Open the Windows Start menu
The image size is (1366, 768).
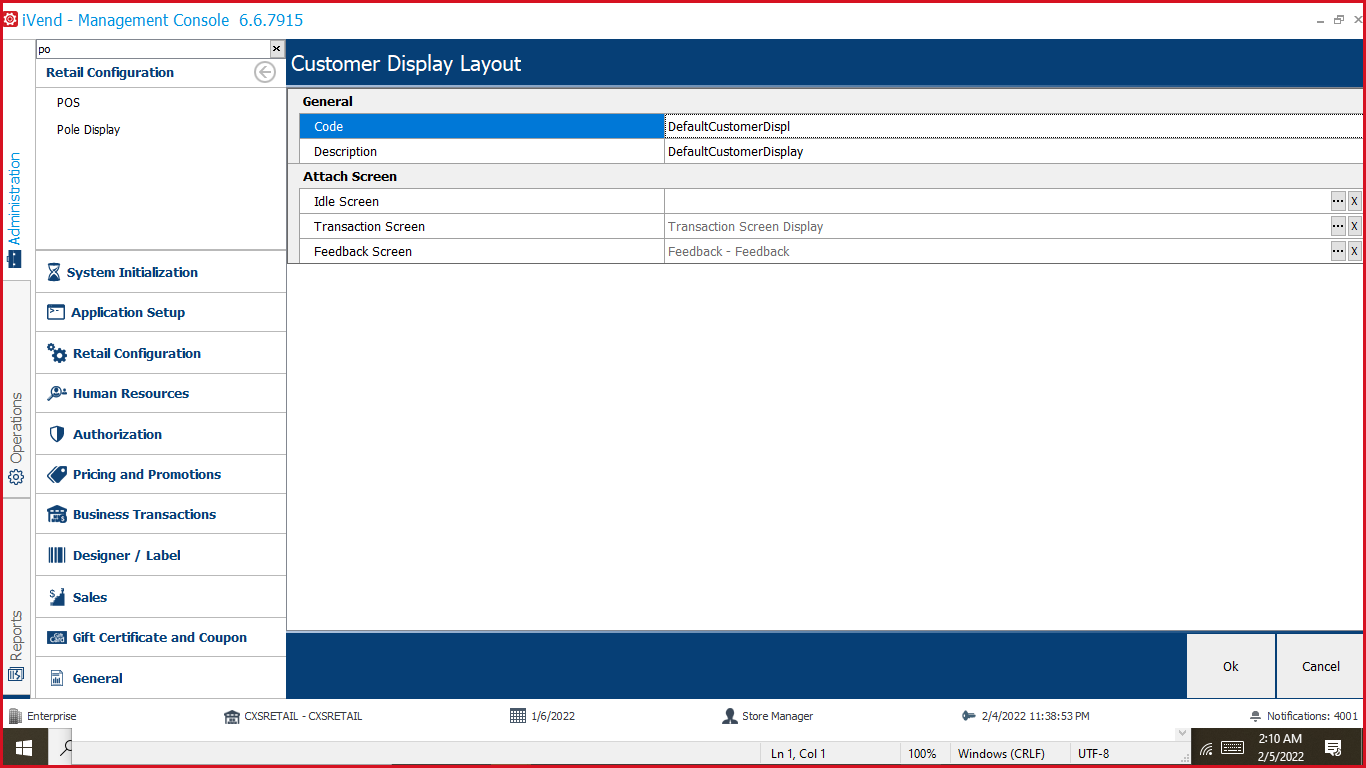[24, 747]
